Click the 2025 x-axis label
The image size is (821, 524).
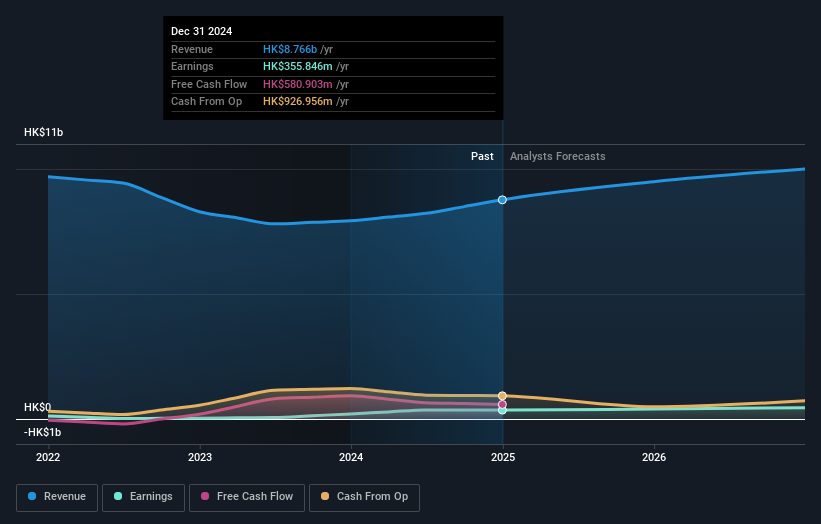point(503,457)
